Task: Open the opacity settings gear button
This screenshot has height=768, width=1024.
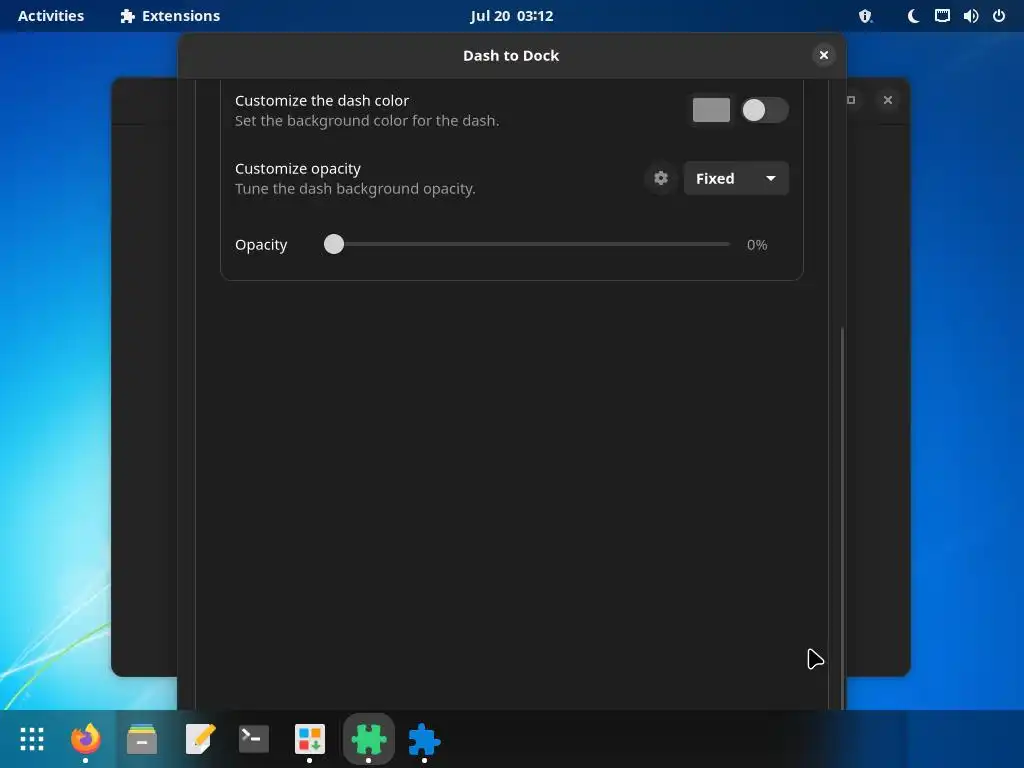Action: pyautogui.click(x=660, y=178)
